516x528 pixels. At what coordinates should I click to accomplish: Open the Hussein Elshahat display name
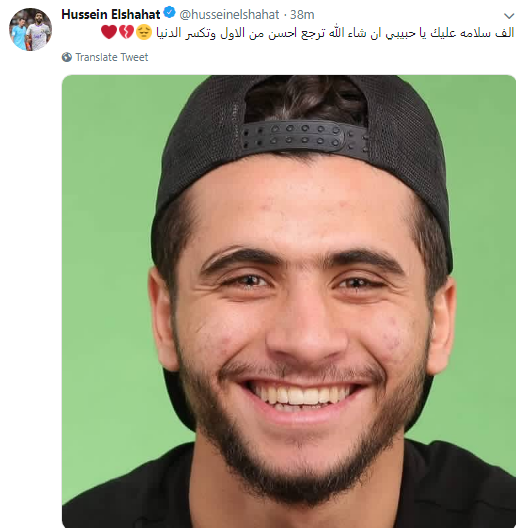click(x=110, y=14)
